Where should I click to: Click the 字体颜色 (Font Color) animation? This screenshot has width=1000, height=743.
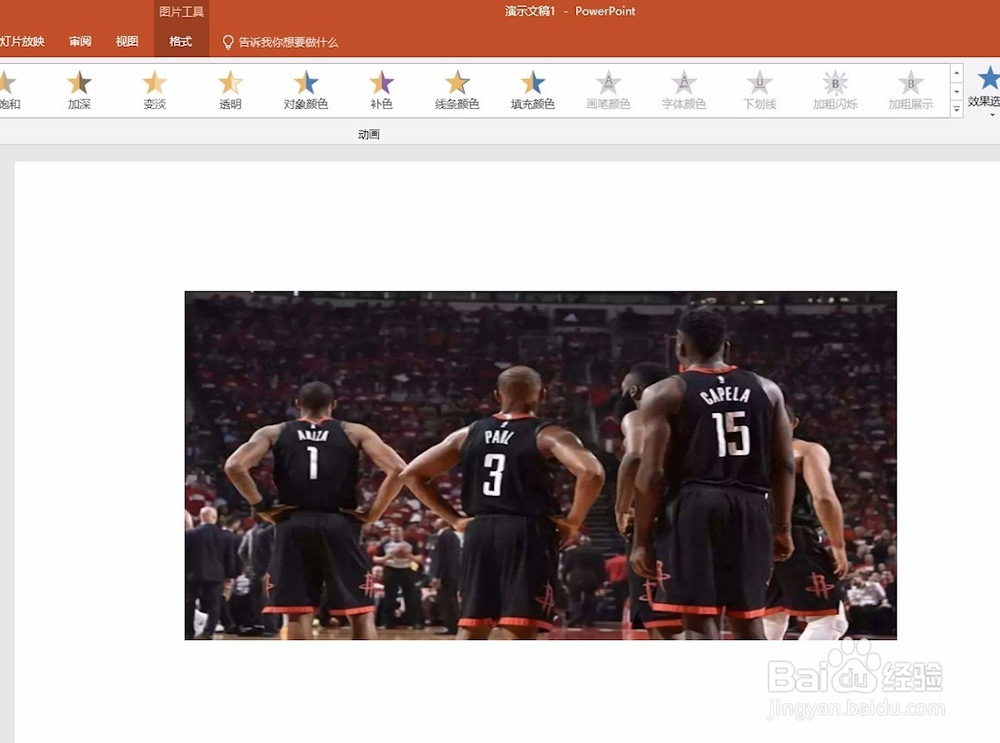(x=684, y=90)
